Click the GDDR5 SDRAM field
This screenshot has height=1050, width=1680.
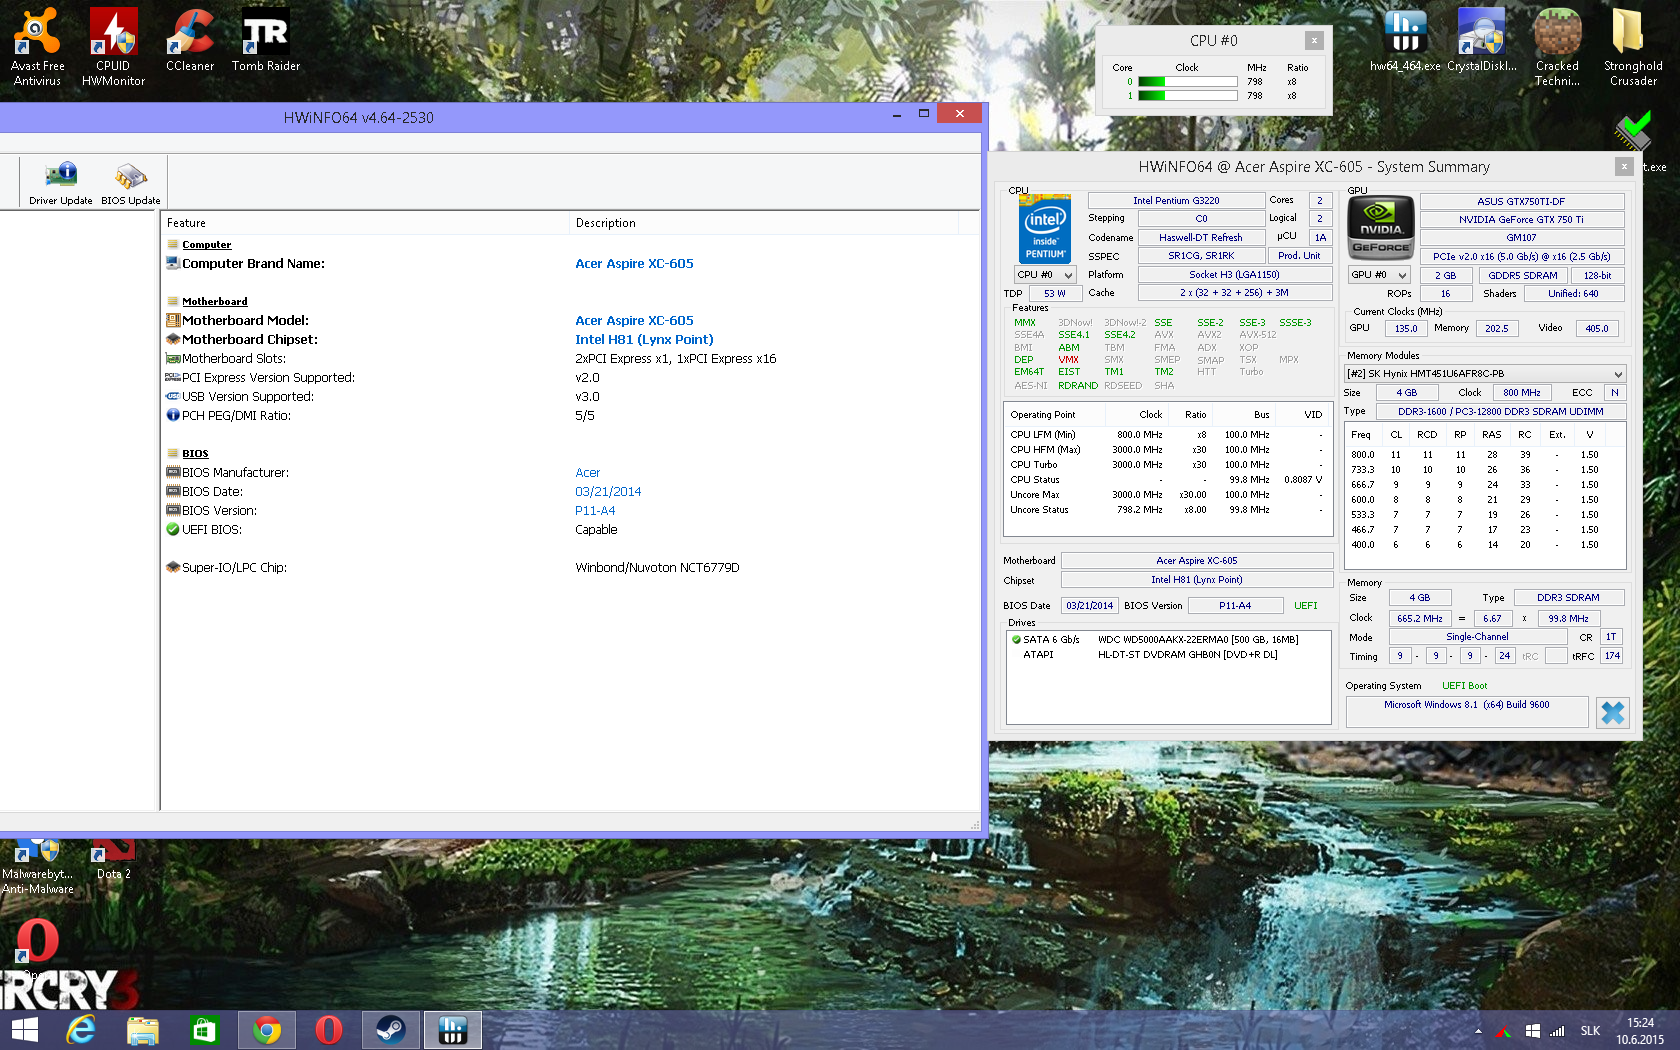1522,276
